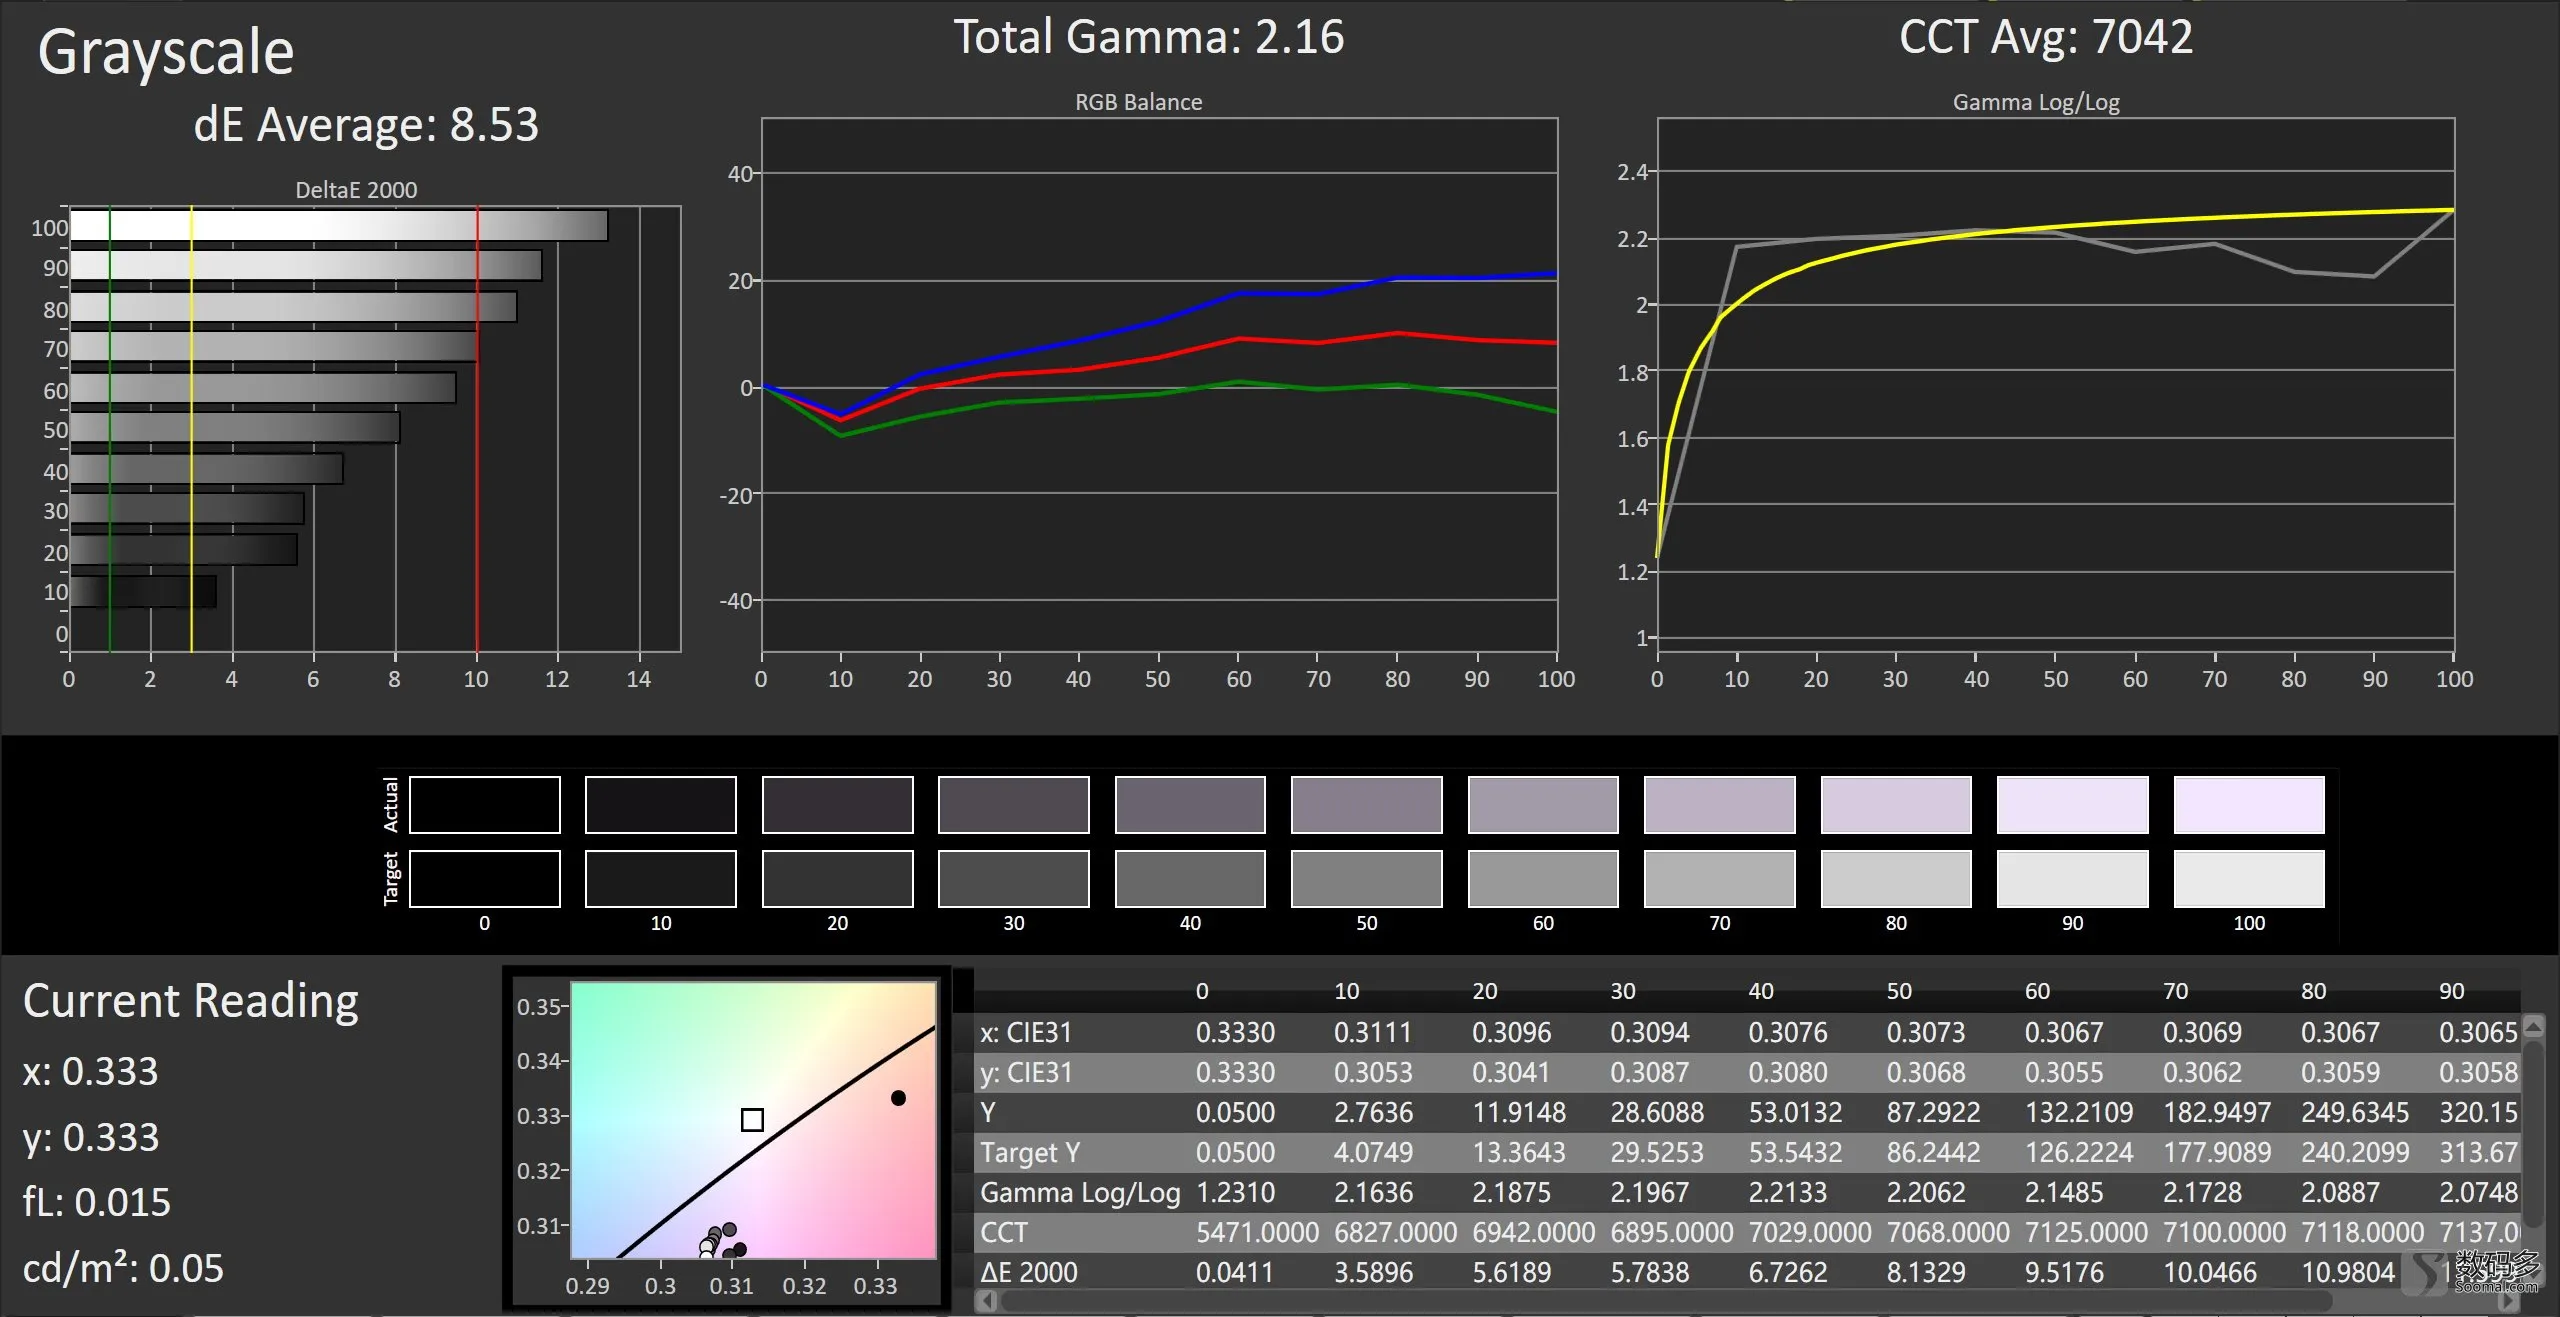The width and height of the screenshot is (2560, 1317).
Task: Select the Target swatch labeled 100
Action: tap(2249, 879)
